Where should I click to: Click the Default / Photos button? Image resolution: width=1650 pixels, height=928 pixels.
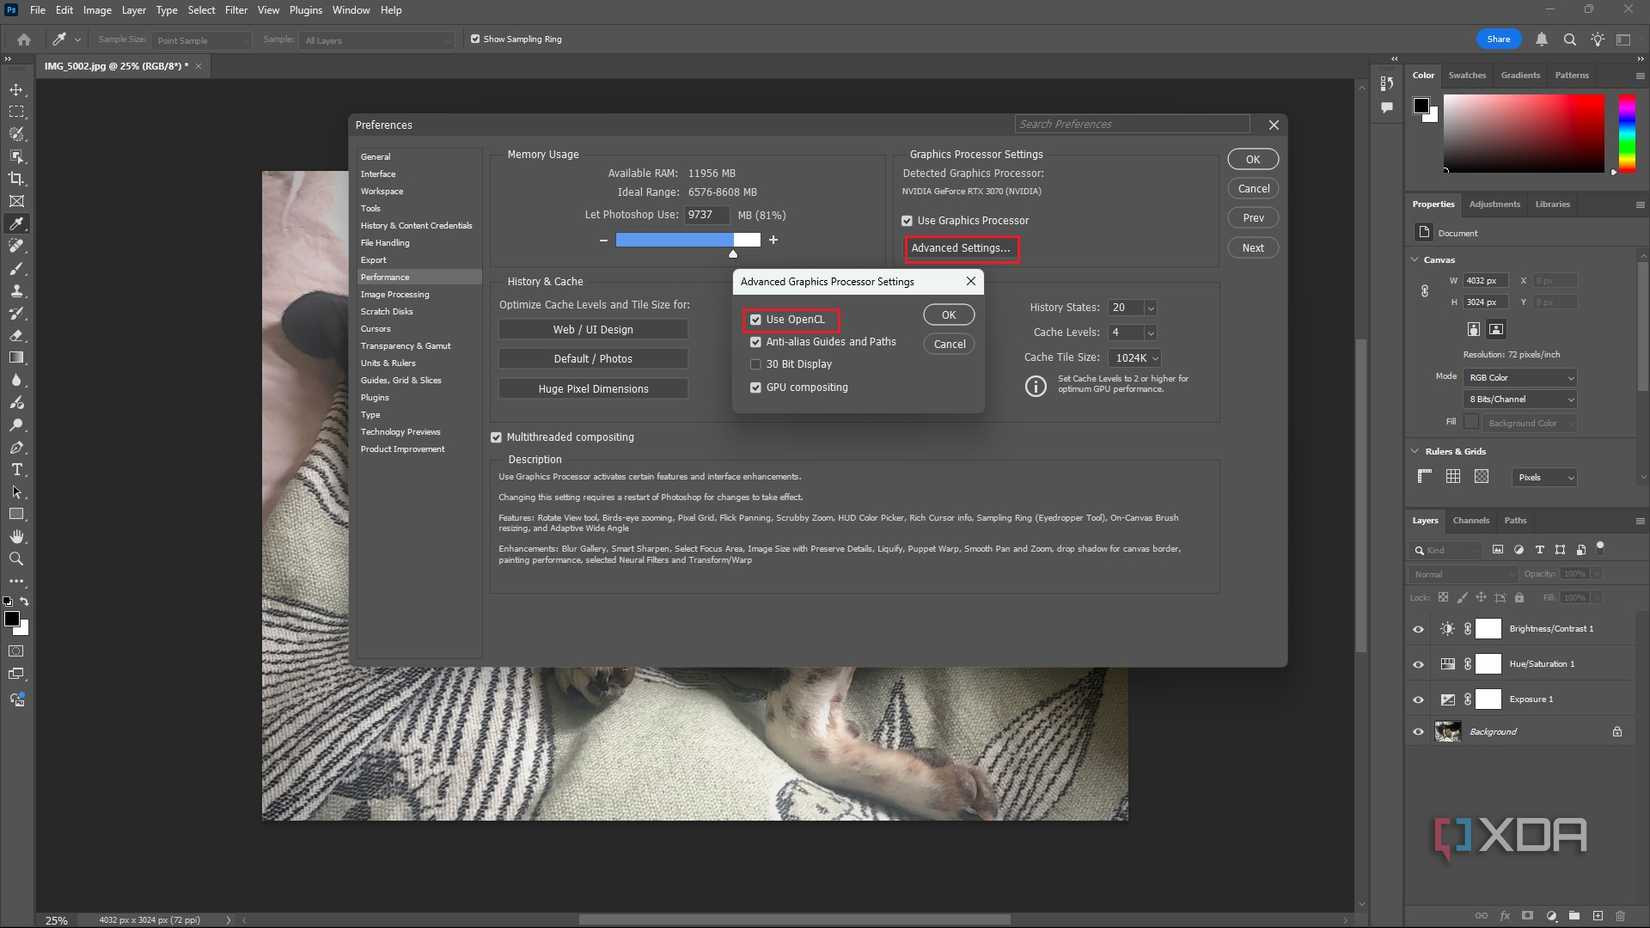click(592, 358)
